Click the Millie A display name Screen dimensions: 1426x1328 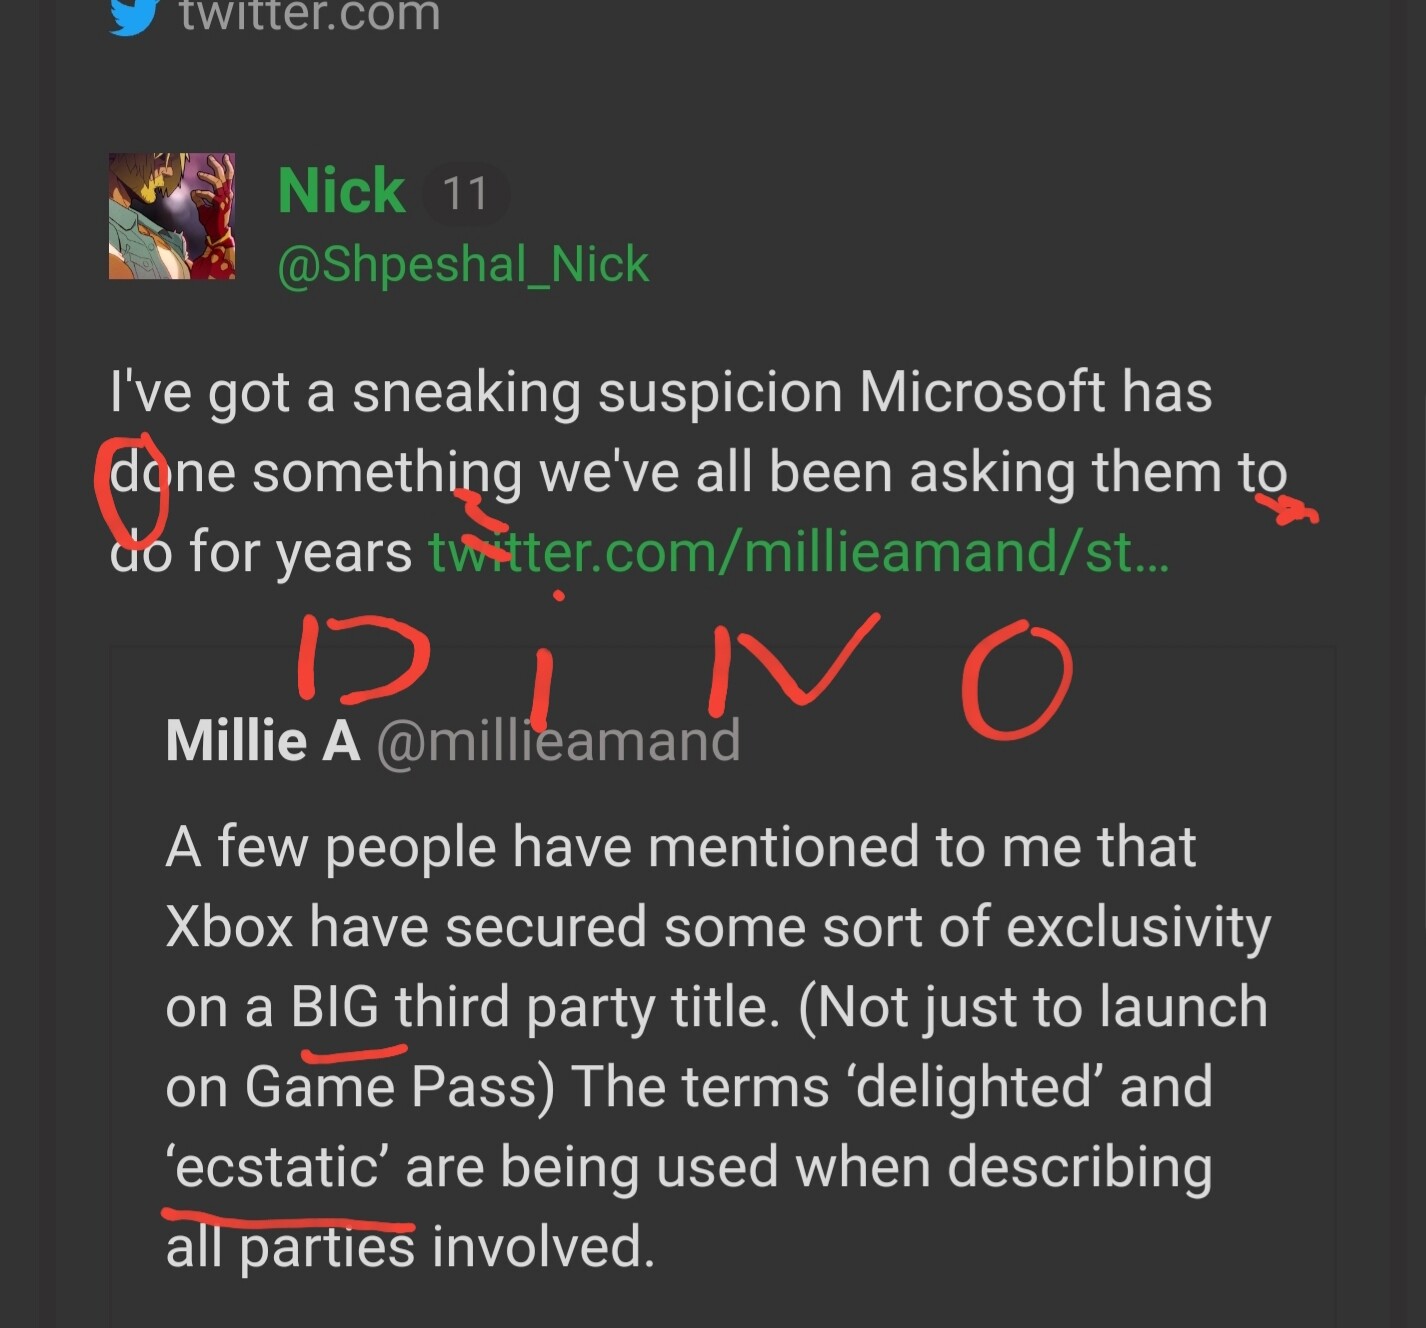click(263, 741)
